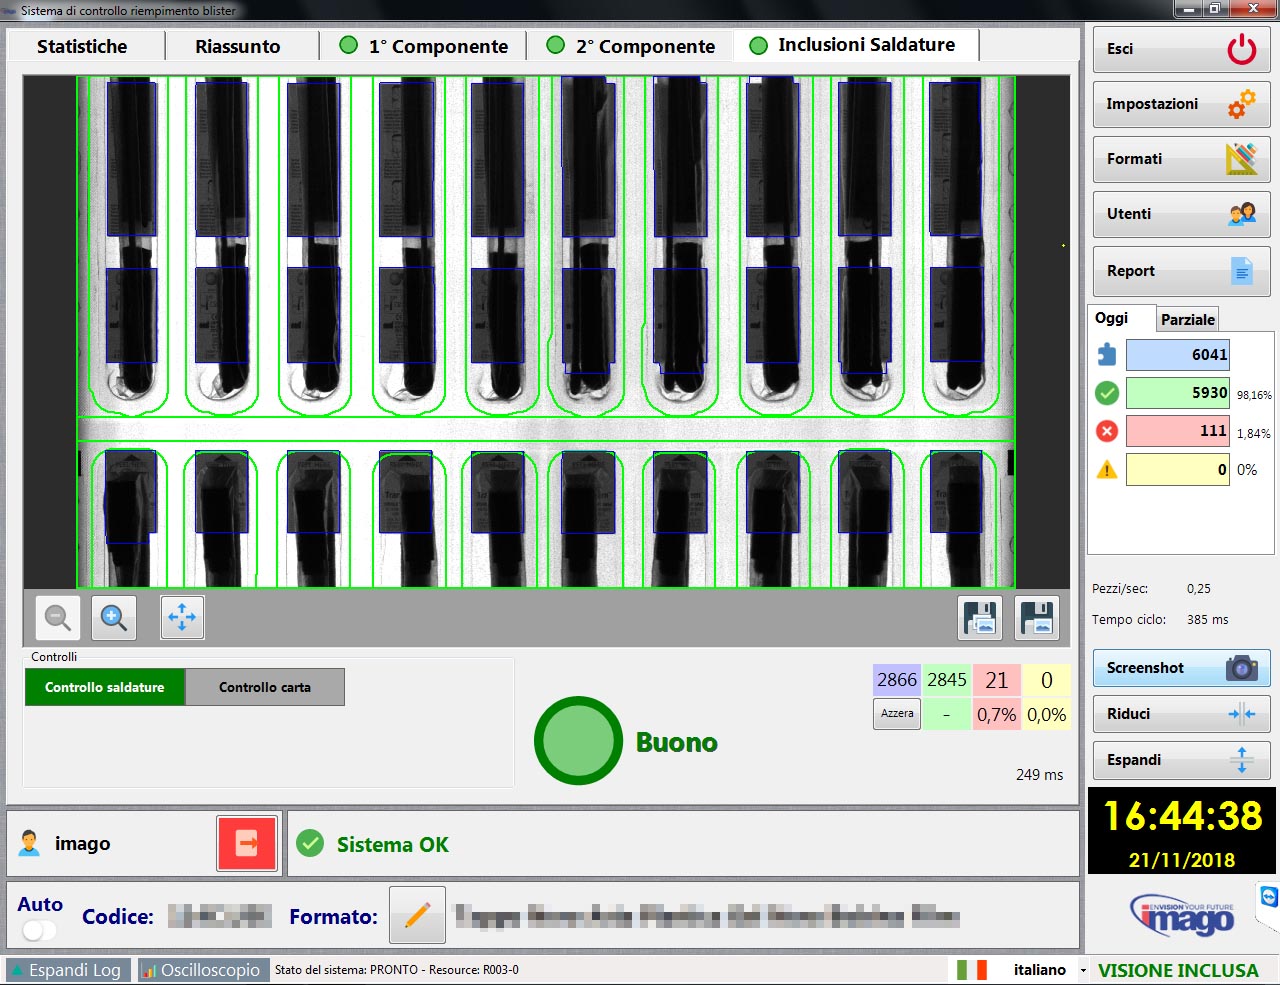
Task: Click the Esci power button
Action: [x=1181, y=49]
